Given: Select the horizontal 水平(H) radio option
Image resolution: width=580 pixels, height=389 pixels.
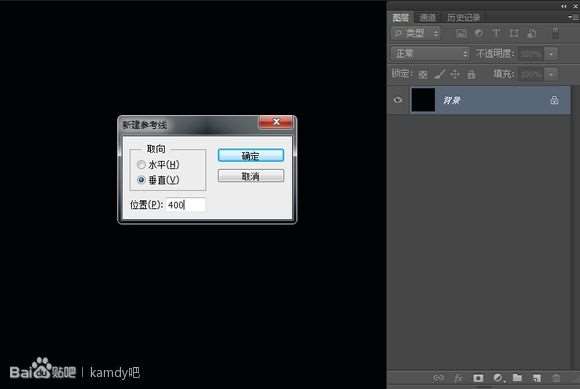Looking at the screenshot, I should coord(141,165).
